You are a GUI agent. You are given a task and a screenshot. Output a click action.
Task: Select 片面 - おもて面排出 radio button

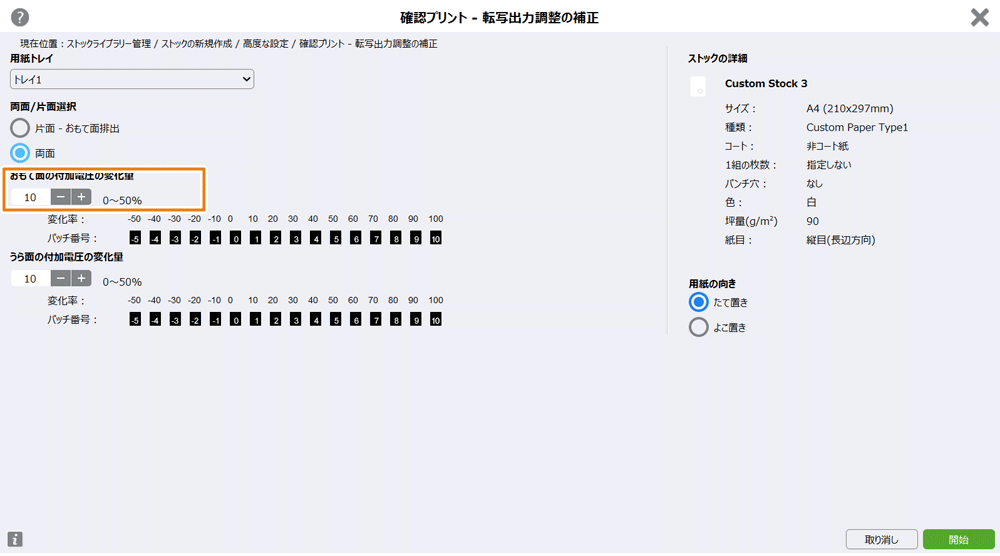tap(20, 128)
